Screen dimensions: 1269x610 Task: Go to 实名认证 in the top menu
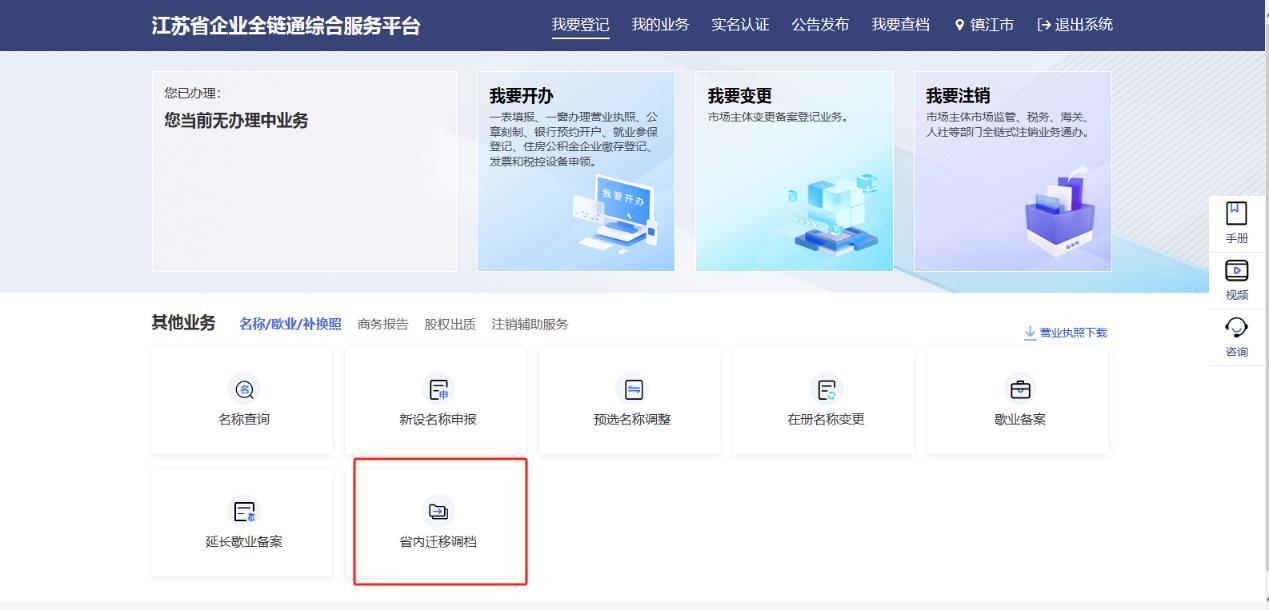740,24
